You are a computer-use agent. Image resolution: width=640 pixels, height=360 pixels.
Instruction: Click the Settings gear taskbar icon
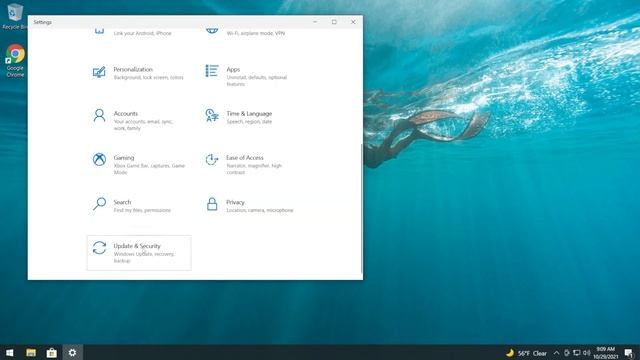[x=72, y=353]
